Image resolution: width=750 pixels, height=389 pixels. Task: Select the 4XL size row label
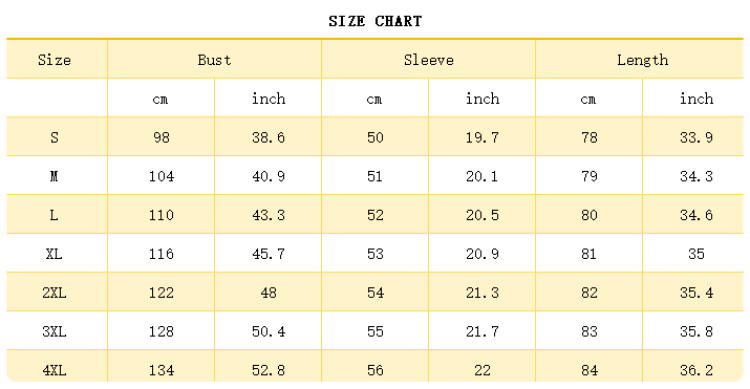54,370
